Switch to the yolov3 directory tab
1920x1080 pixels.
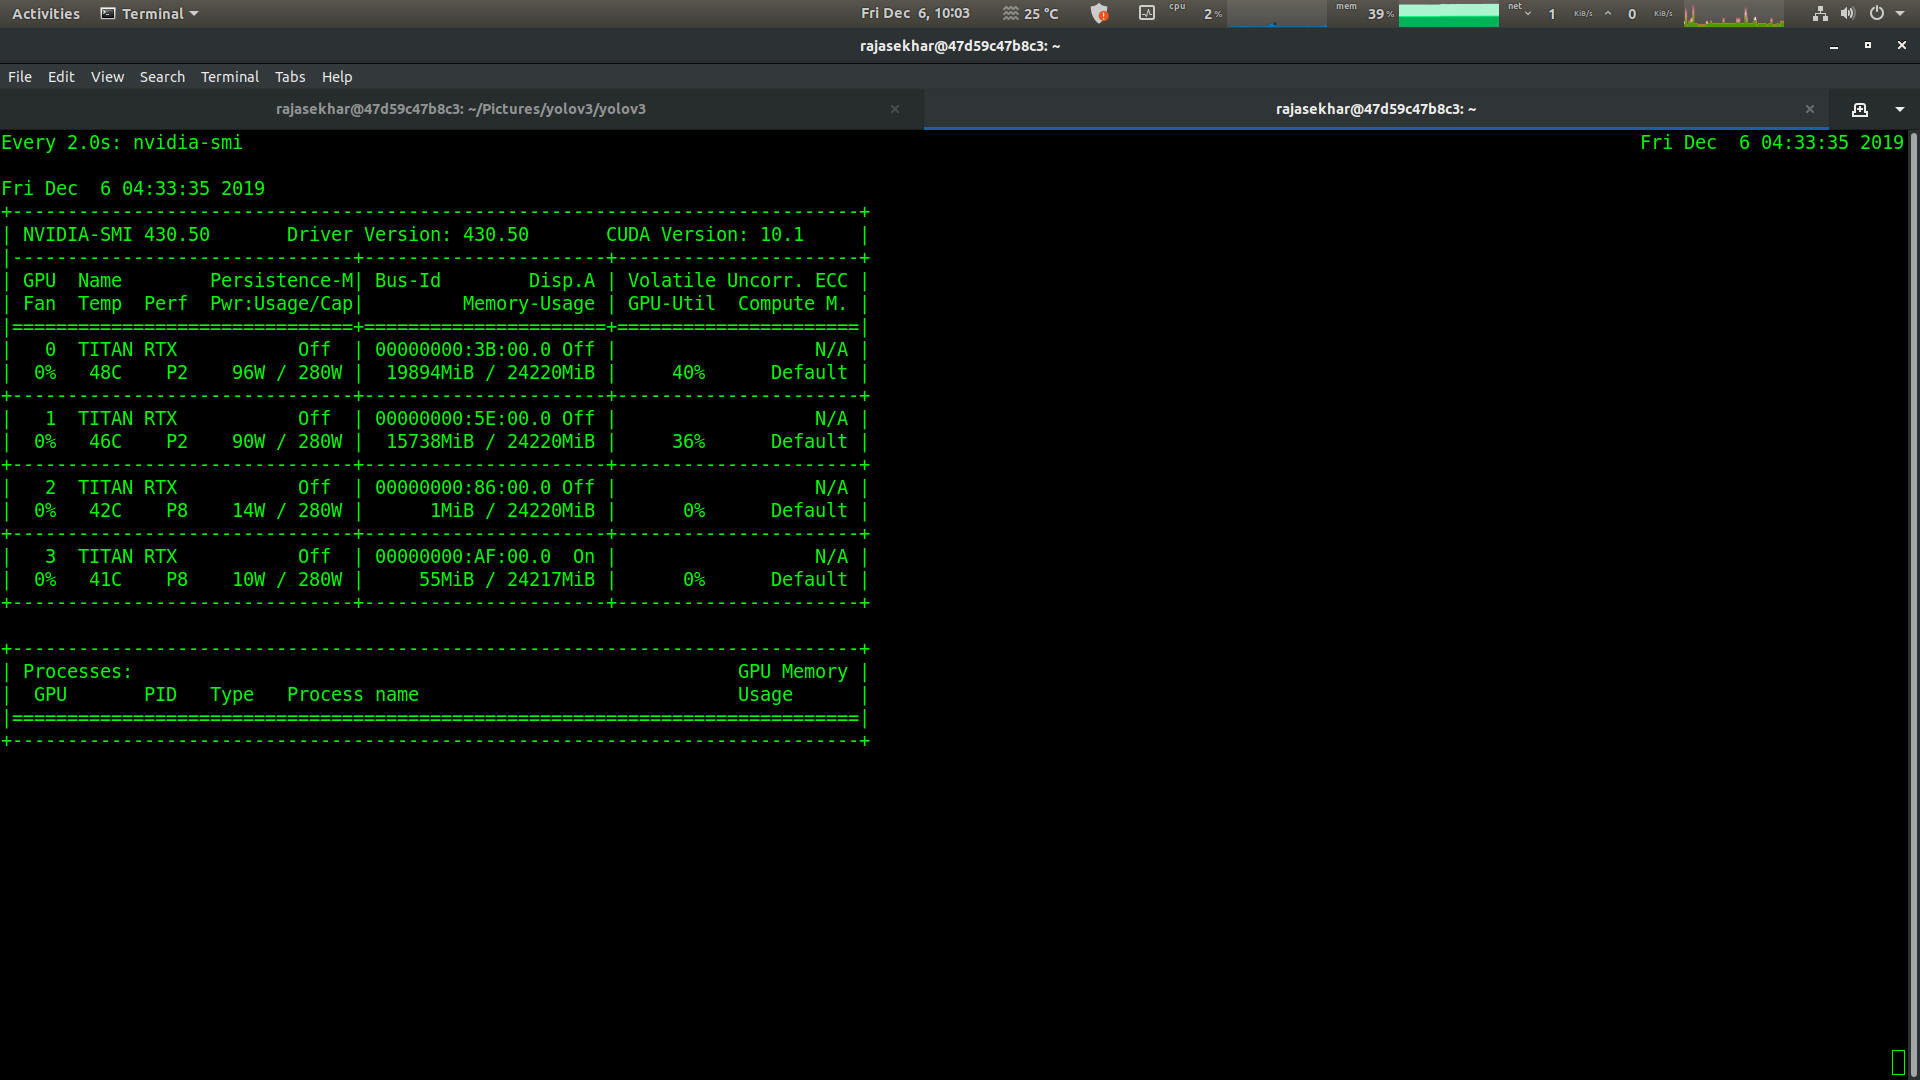(460, 109)
